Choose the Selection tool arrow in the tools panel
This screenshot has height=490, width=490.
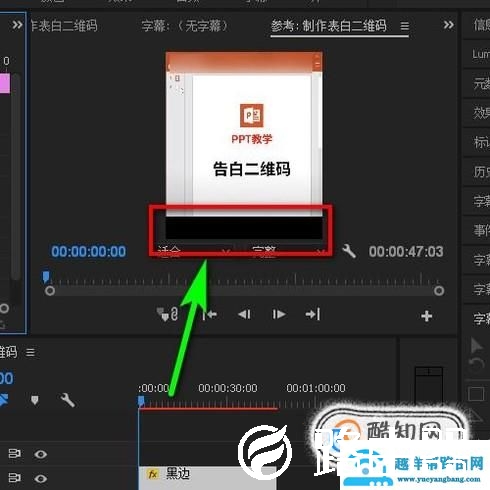point(476,346)
